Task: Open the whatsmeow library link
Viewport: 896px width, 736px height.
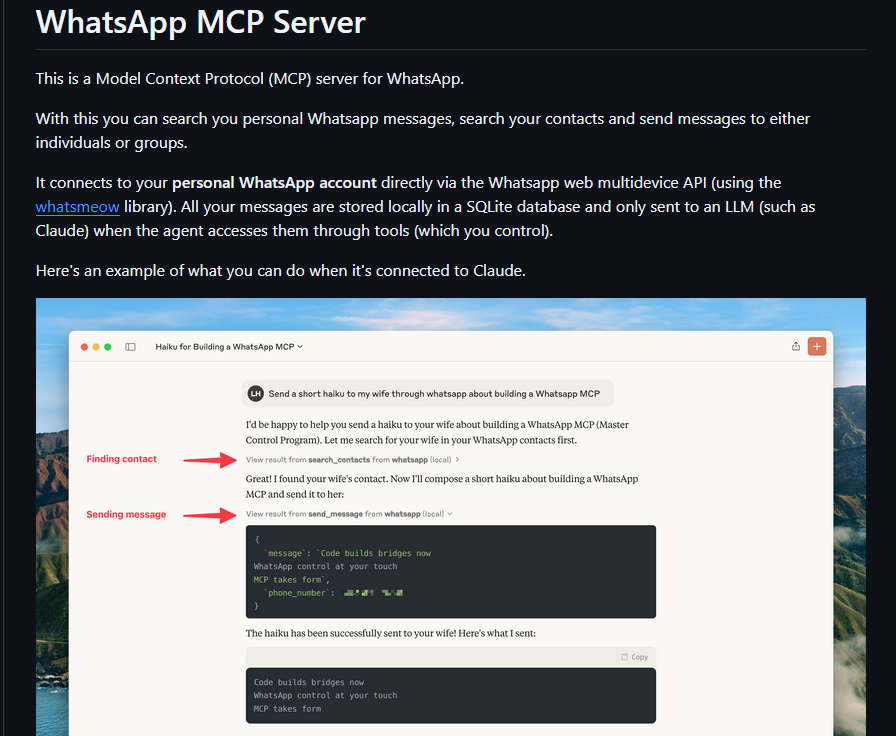Action: [x=77, y=207]
